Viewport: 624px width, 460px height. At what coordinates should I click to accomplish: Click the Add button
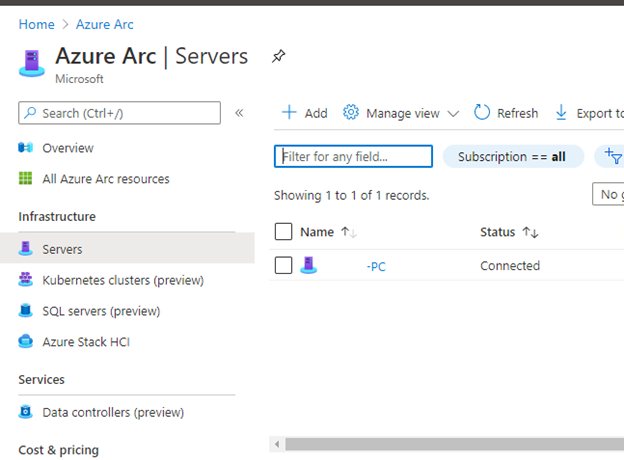304,113
